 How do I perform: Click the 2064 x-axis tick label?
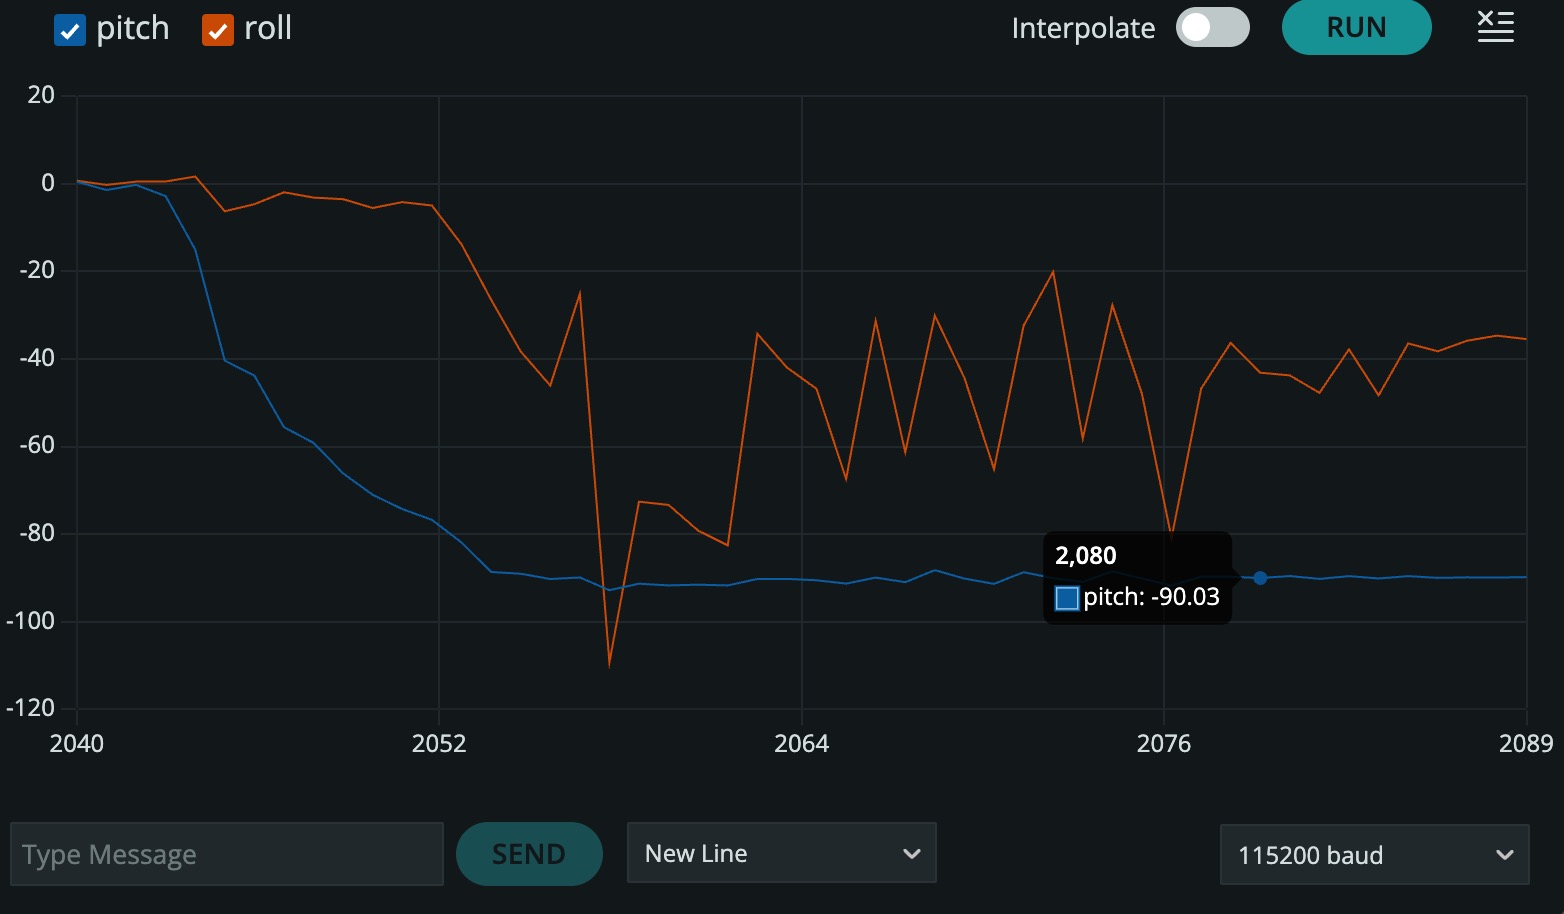pyautogui.click(x=801, y=743)
